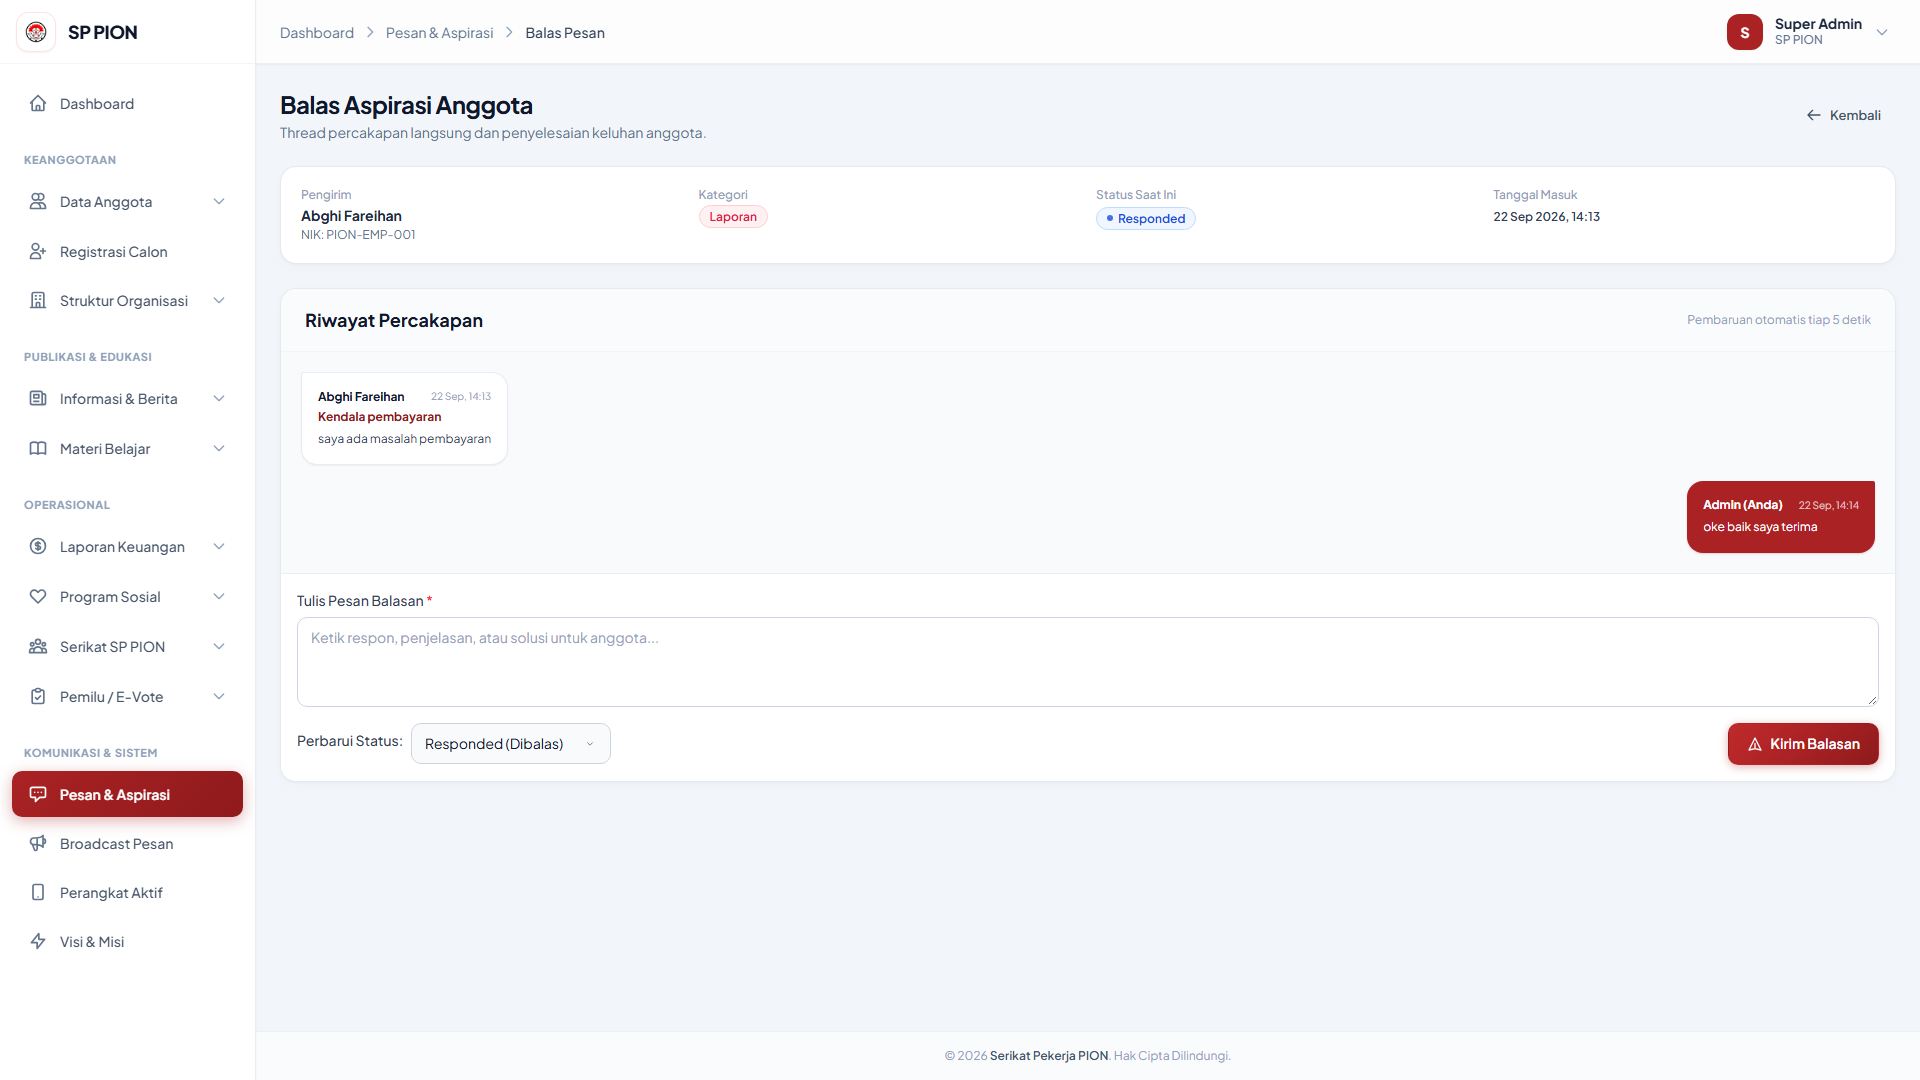Click the Responded status badge
1920x1080 pixels.
click(x=1146, y=219)
